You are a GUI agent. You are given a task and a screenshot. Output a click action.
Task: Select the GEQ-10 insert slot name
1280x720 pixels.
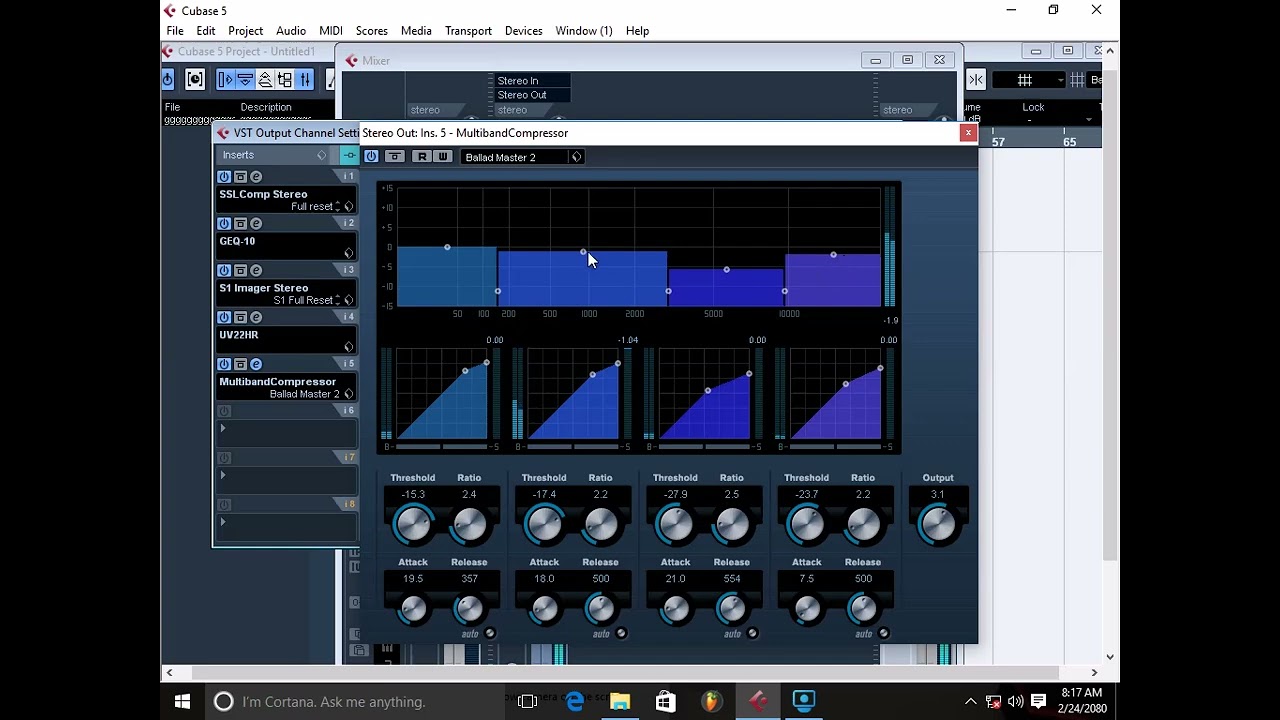(x=237, y=241)
